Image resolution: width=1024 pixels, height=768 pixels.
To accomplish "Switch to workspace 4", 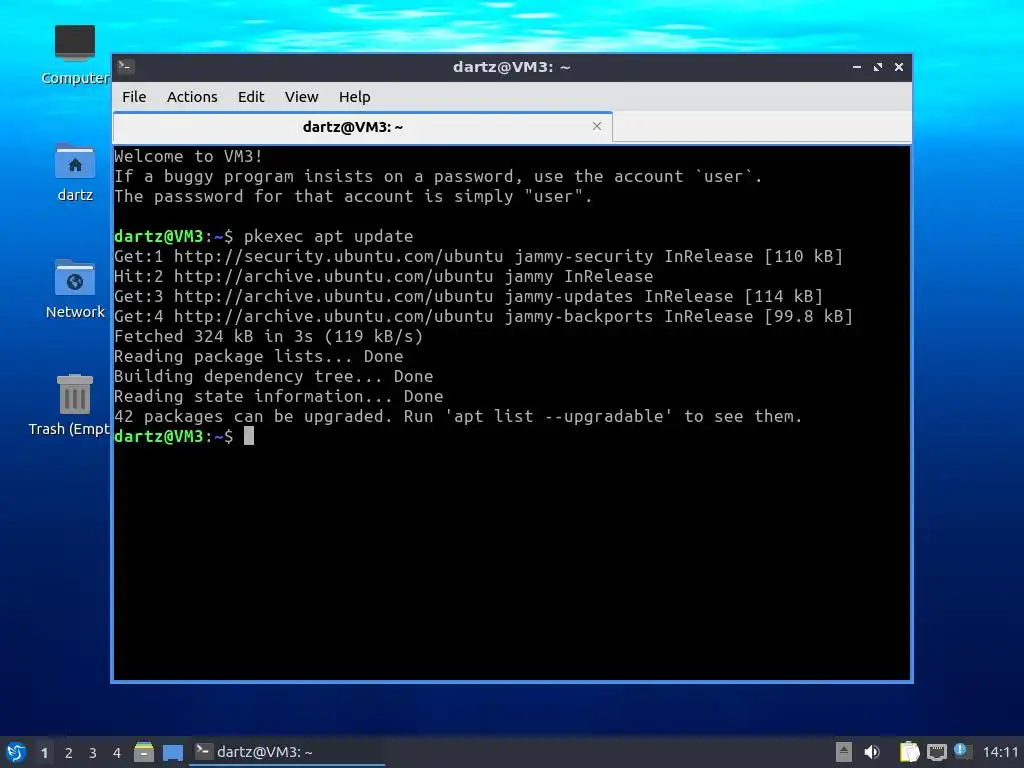I will [117, 753].
